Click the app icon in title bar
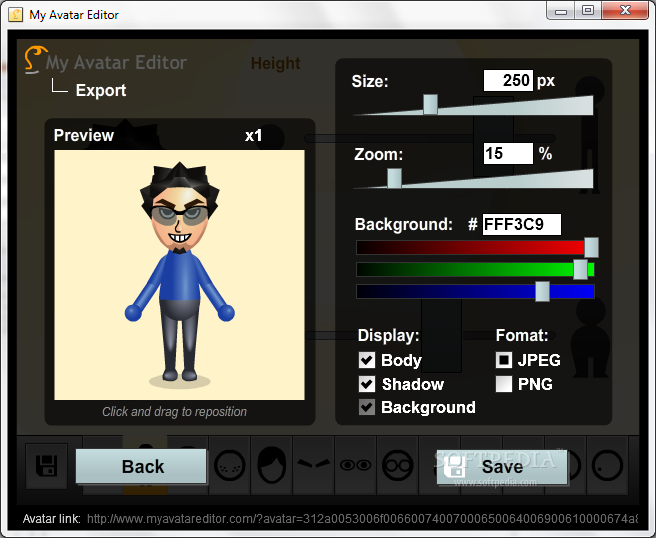 pos(15,15)
